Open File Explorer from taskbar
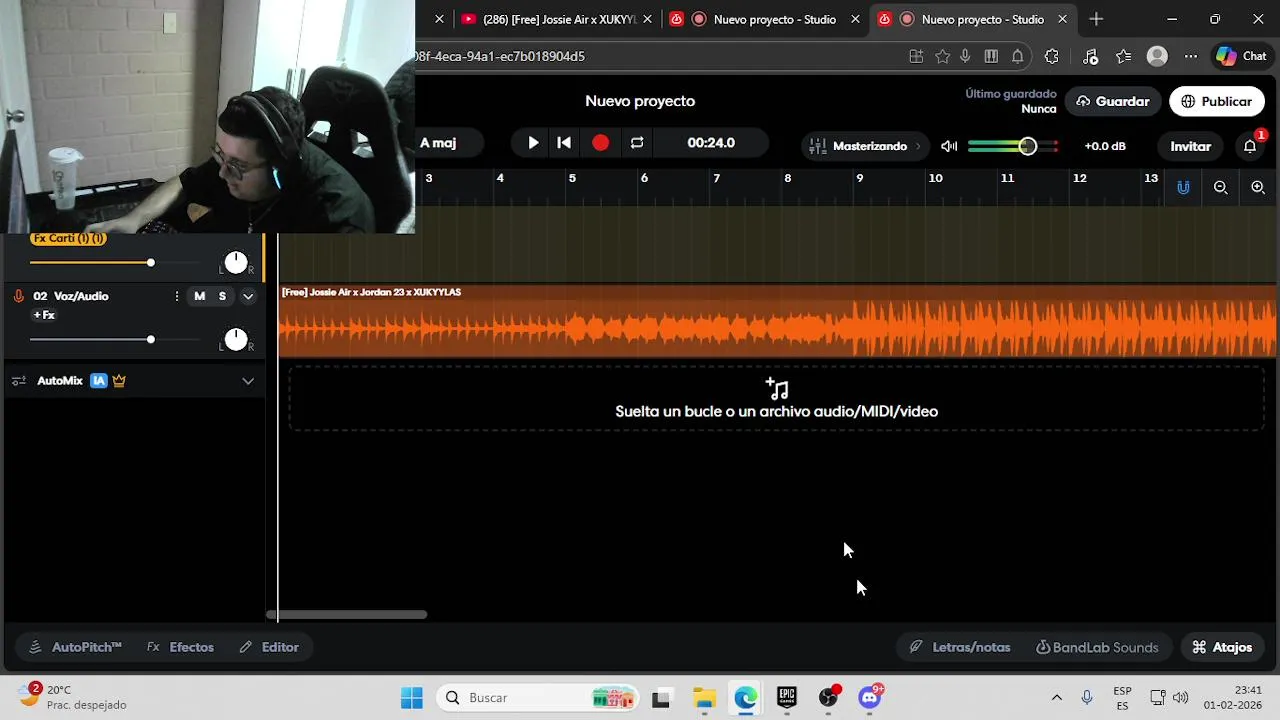This screenshot has width=1280, height=720. [704, 698]
